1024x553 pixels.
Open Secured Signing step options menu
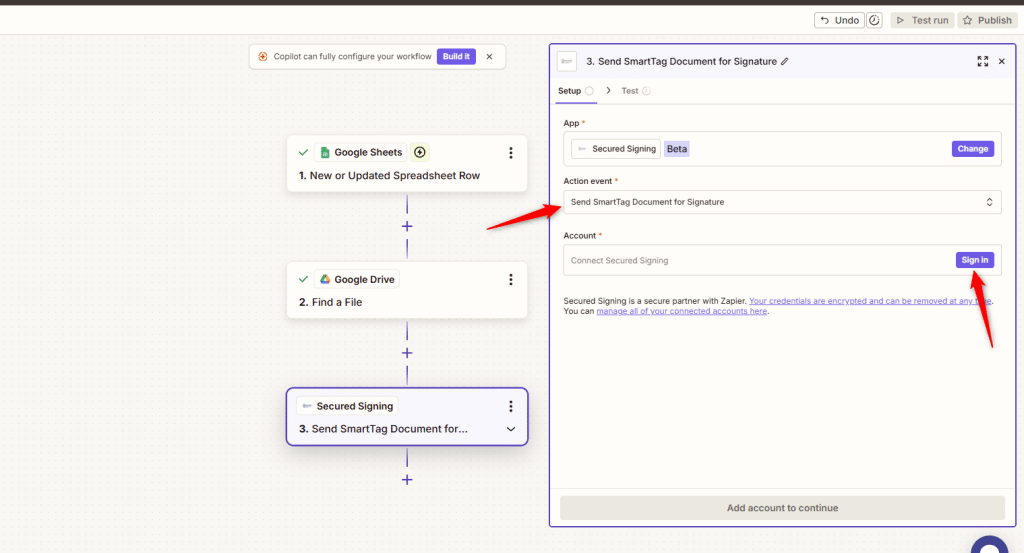[x=511, y=406]
